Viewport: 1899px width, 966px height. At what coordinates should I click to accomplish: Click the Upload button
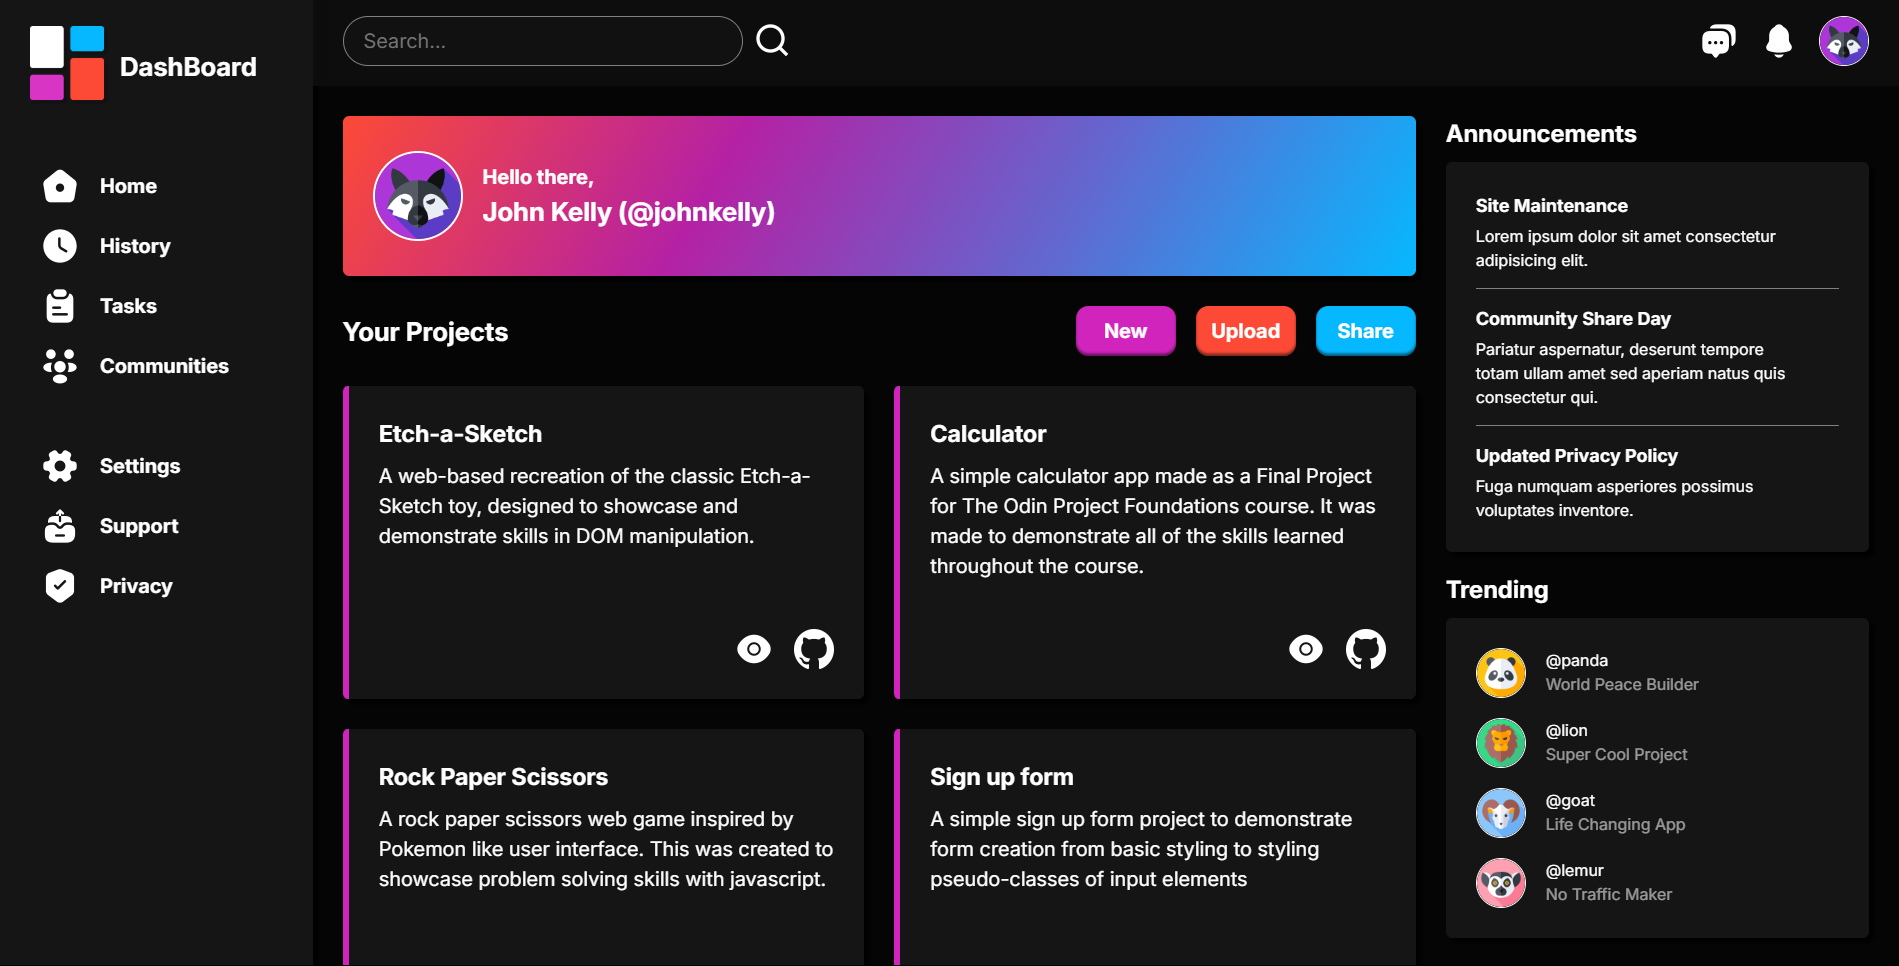tap(1245, 331)
